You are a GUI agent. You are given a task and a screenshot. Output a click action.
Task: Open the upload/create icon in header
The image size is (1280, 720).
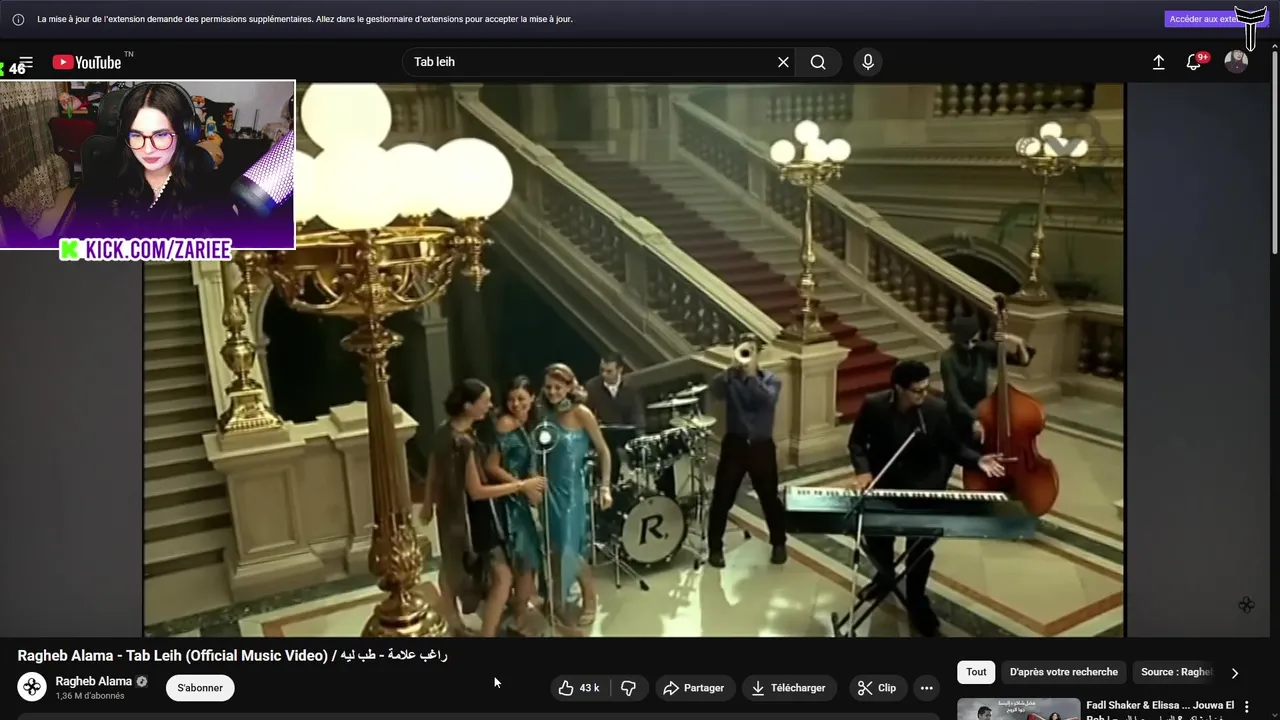coord(1159,62)
